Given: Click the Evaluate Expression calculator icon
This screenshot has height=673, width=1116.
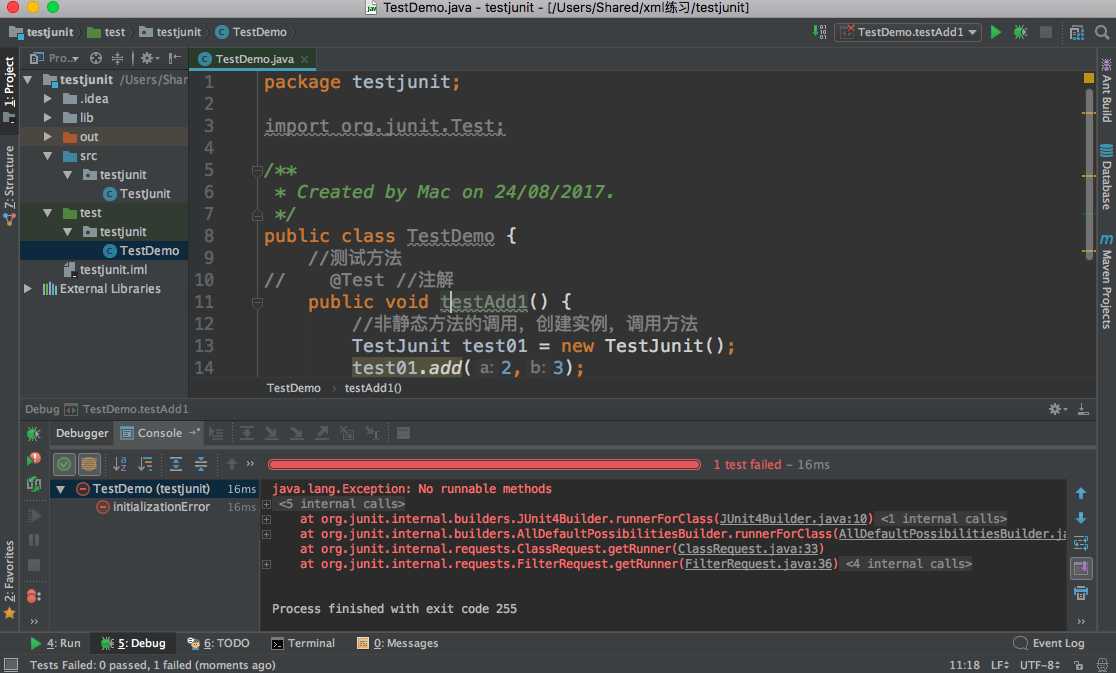Looking at the screenshot, I should (403, 433).
